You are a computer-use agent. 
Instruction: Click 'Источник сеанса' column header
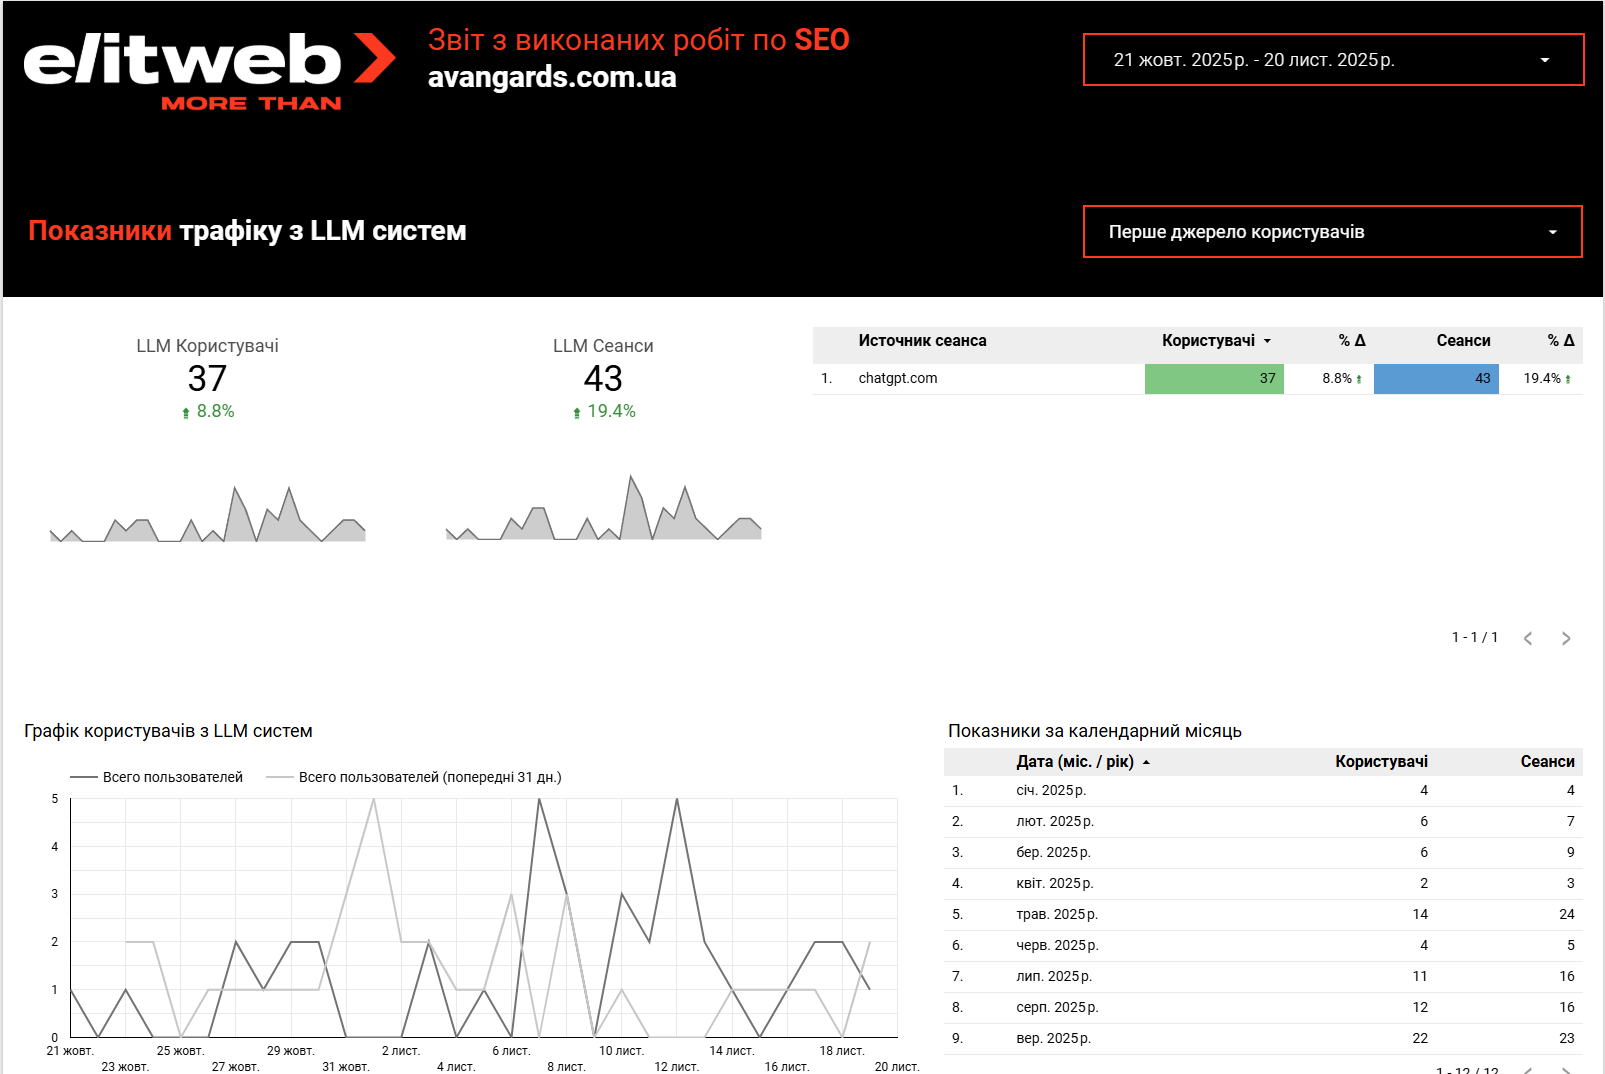[x=922, y=341]
